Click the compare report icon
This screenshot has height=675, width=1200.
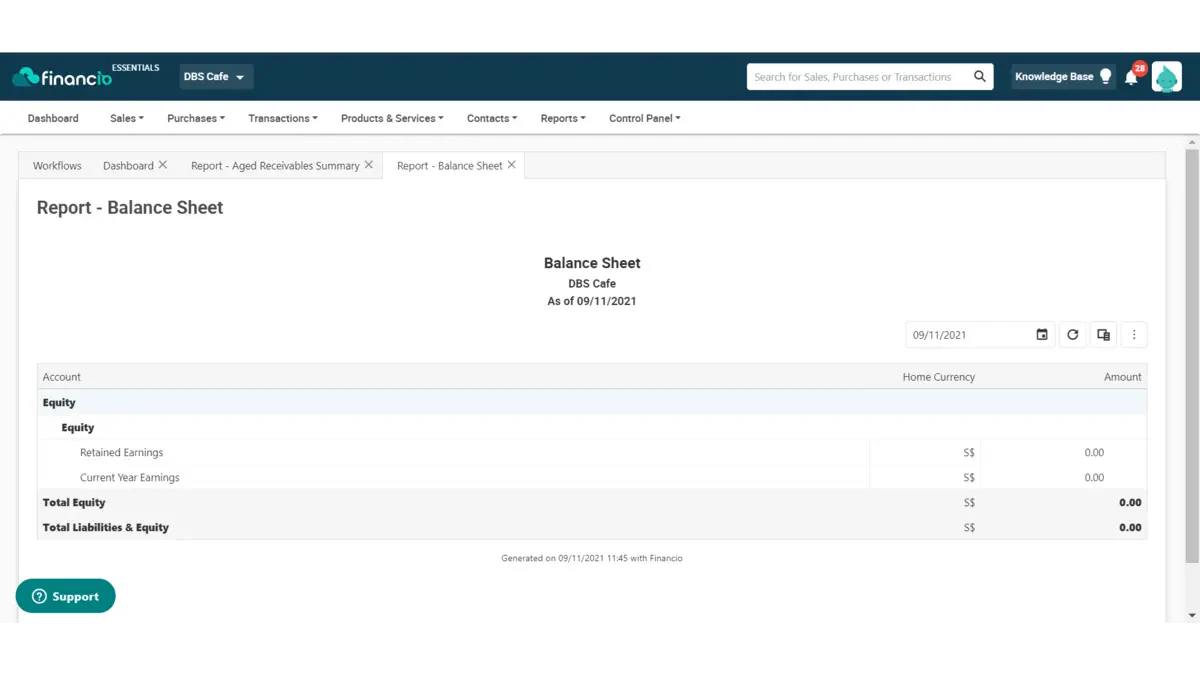pyautogui.click(x=1103, y=335)
